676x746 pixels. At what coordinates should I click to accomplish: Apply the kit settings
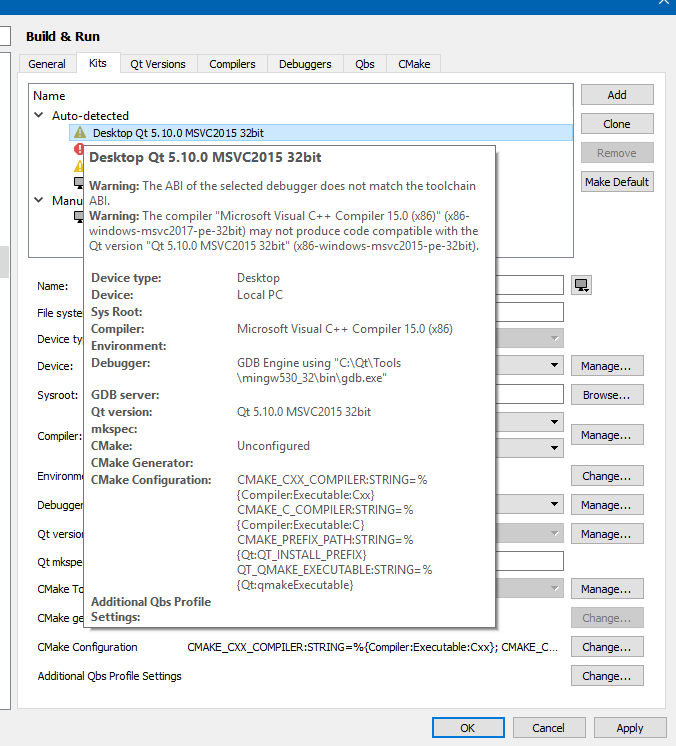click(630, 727)
